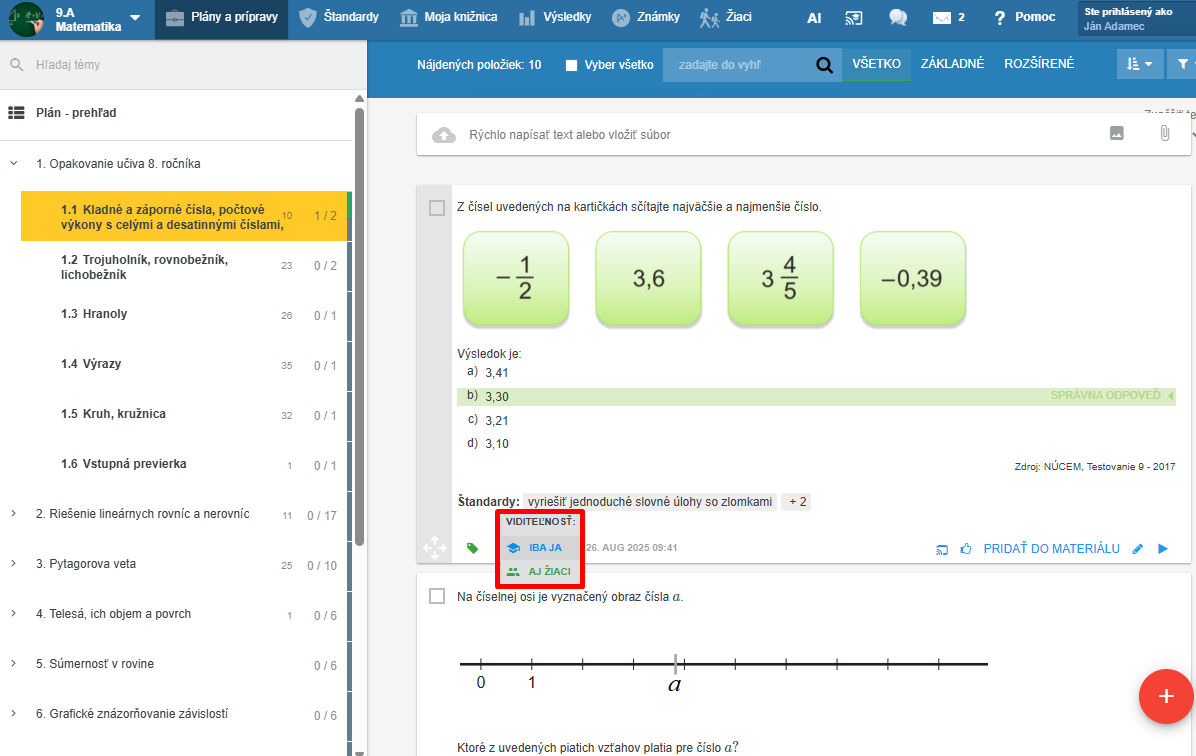
Task: Click the green tag icon under the question
Action: click(x=472, y=548)
